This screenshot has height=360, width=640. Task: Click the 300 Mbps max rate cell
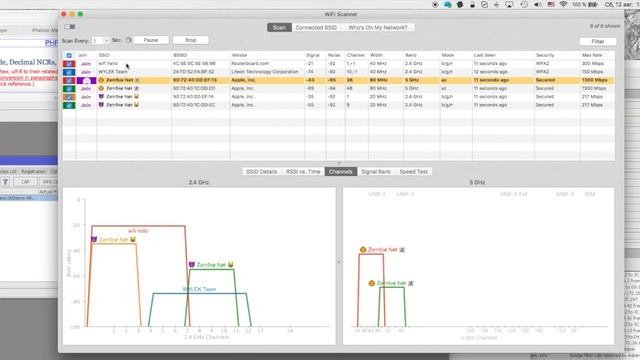(x=597, y=64)
